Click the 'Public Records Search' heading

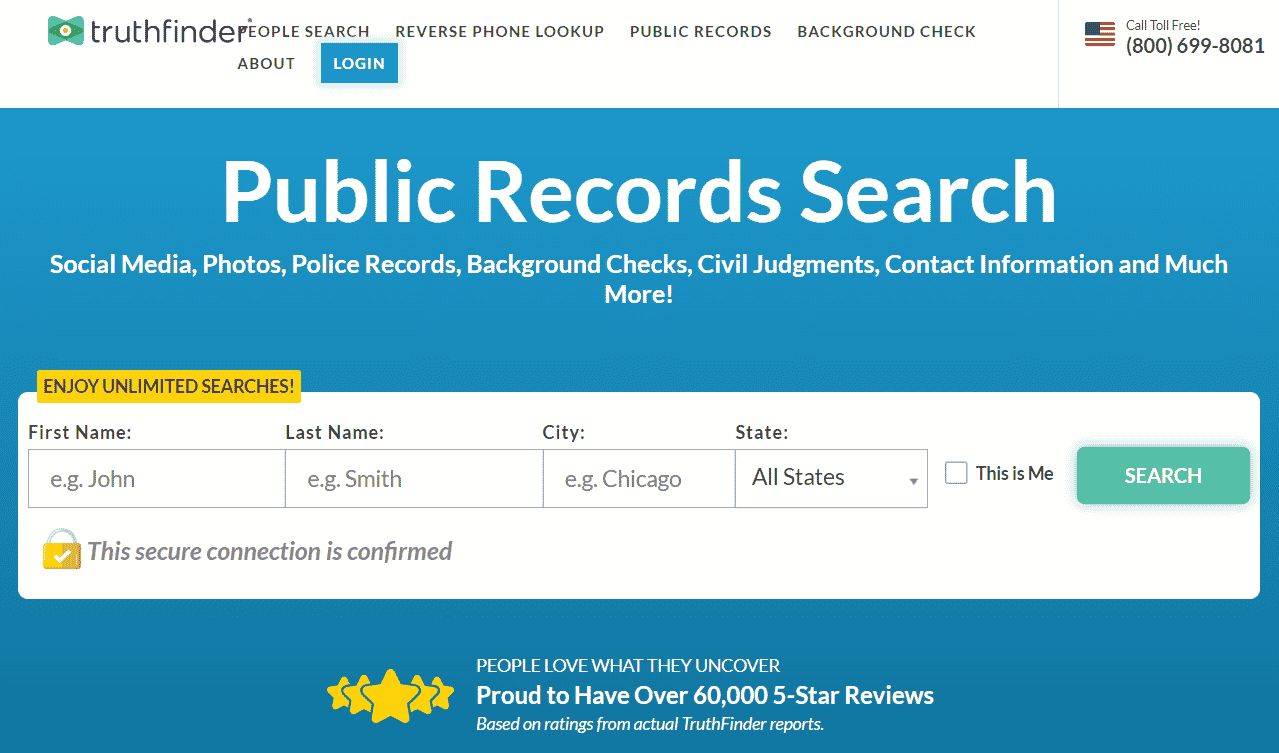639,190
